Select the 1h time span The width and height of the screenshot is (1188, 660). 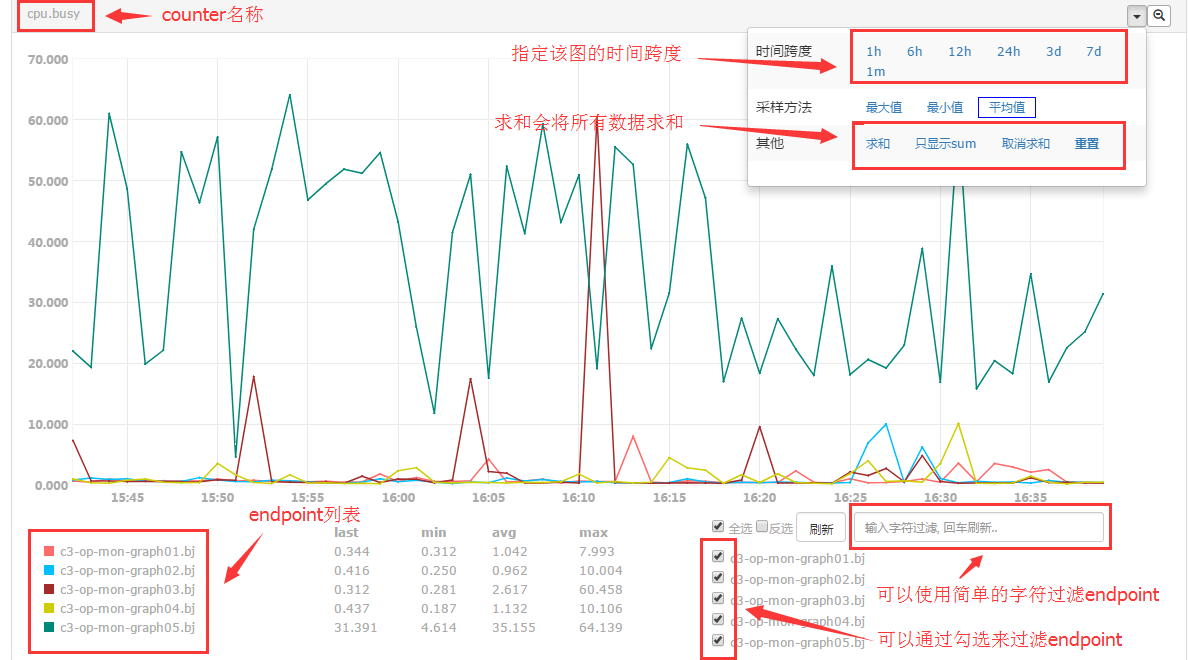pyautogui.click(x=874, y=51)
